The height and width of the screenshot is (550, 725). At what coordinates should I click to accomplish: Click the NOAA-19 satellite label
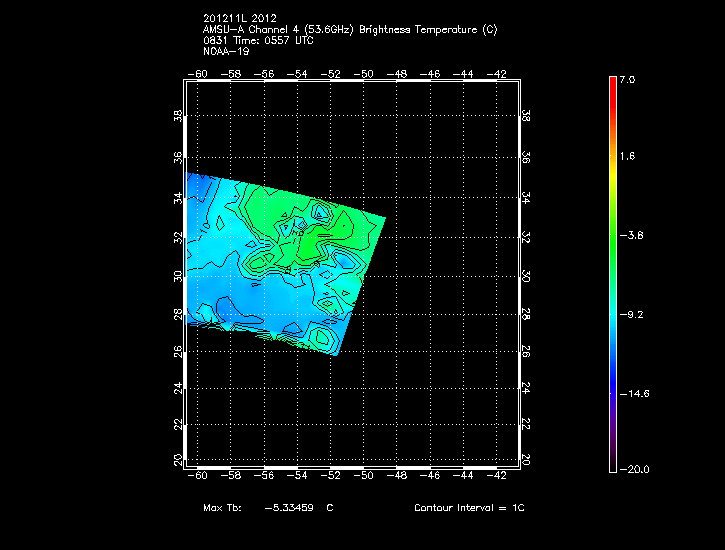pyautogui.click(x=225, y=52)
